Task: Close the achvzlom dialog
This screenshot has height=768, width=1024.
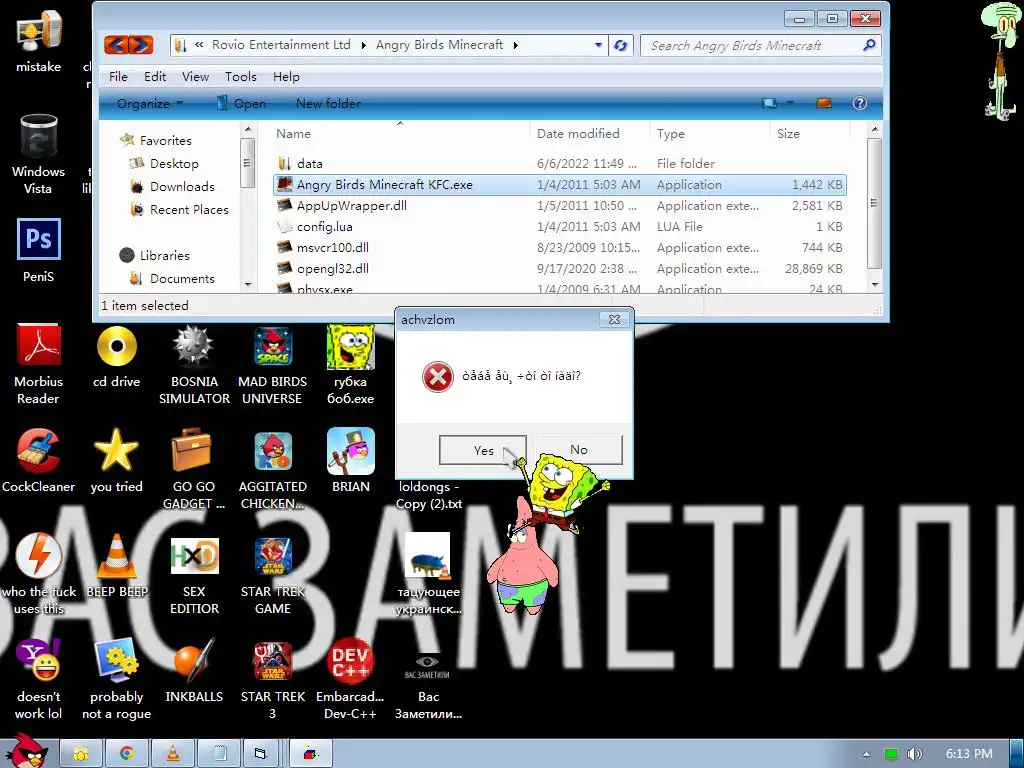Action: [x=614, y=319]
